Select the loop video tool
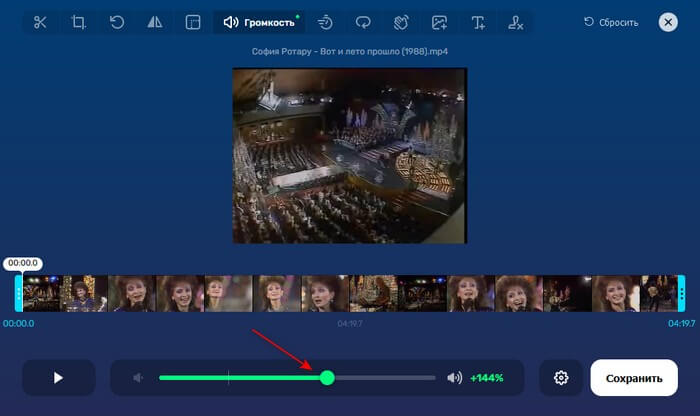This screenshot has height=416, width=700. [363, 22]
